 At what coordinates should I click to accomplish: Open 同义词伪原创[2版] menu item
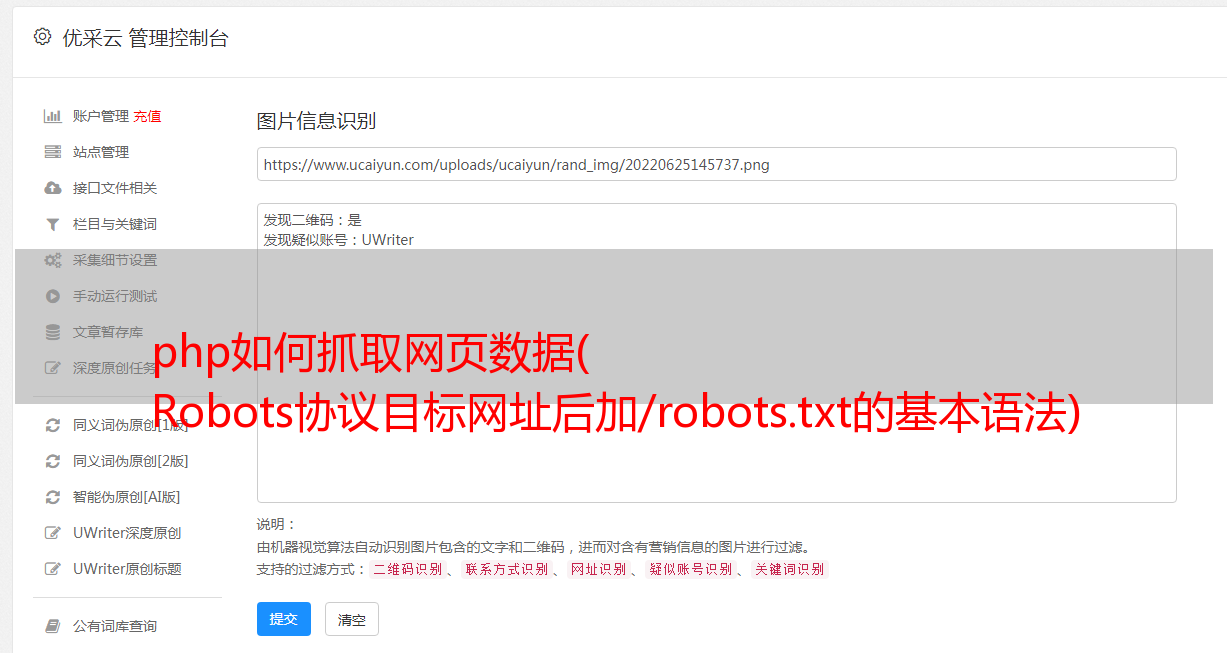pyautogui.click(x=131, y=461)
